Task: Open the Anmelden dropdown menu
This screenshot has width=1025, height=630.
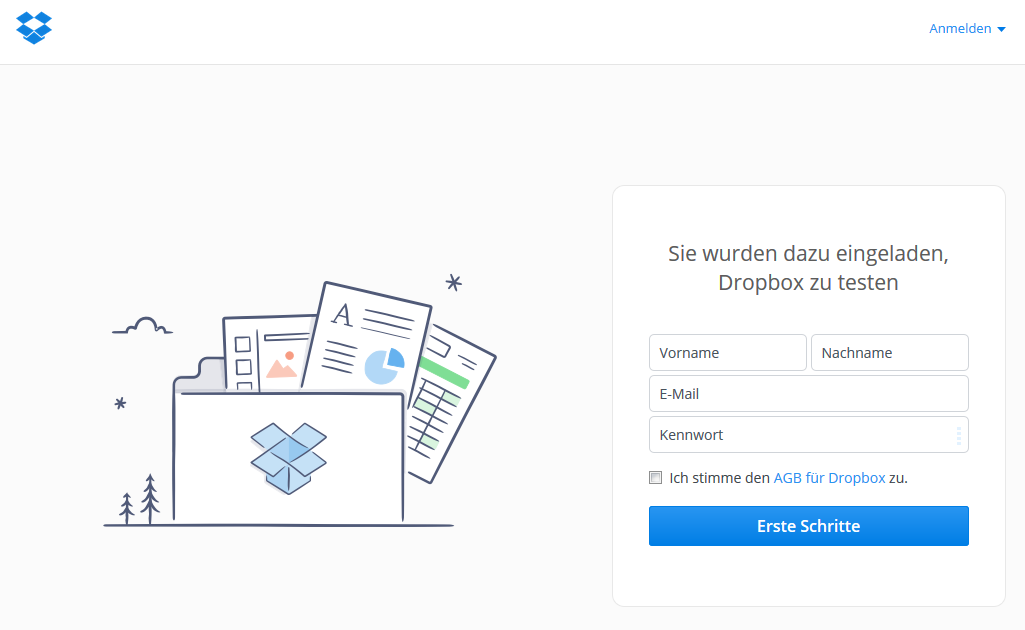Action: 967,29
